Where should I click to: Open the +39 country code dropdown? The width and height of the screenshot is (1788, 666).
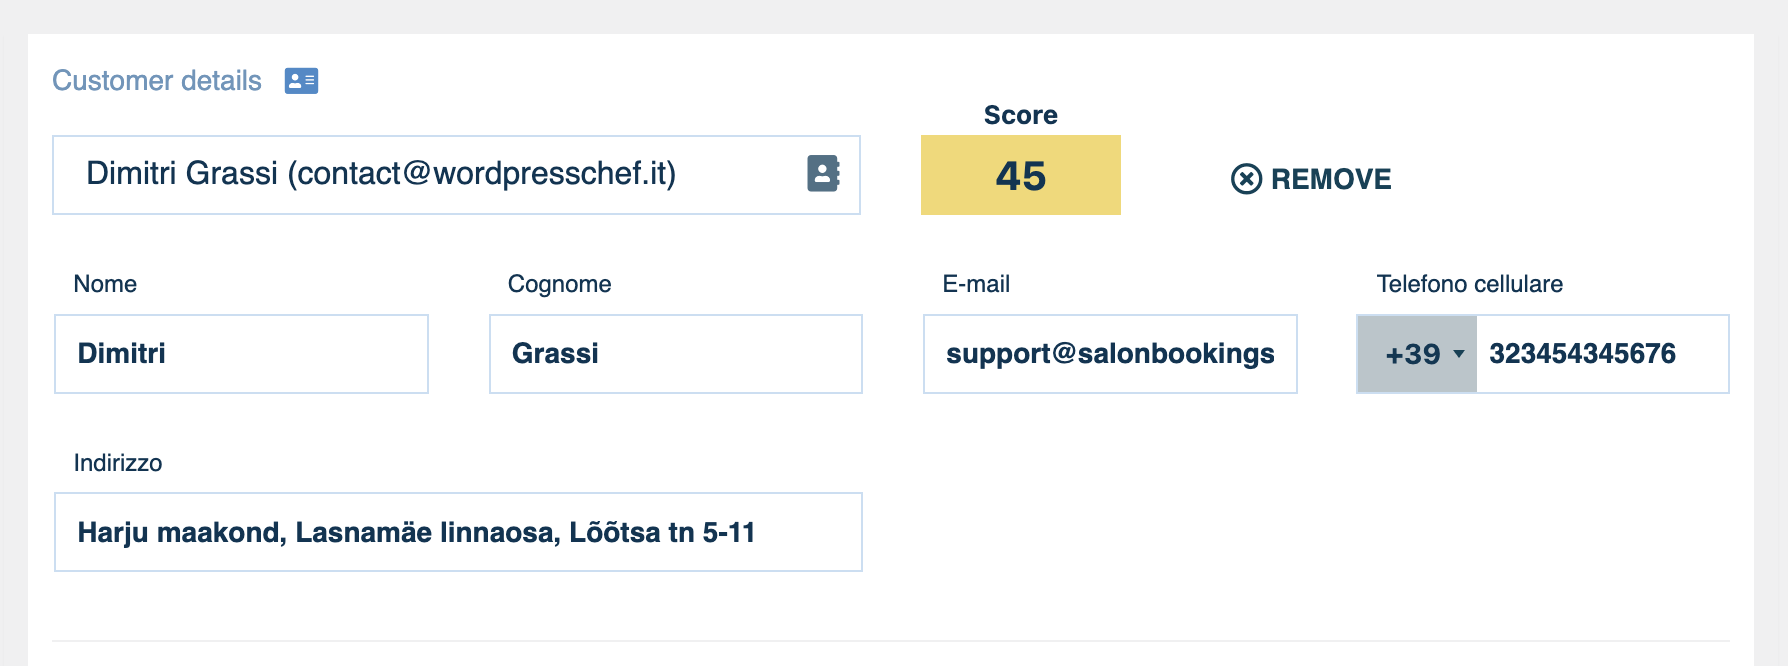pos(1413,354)
